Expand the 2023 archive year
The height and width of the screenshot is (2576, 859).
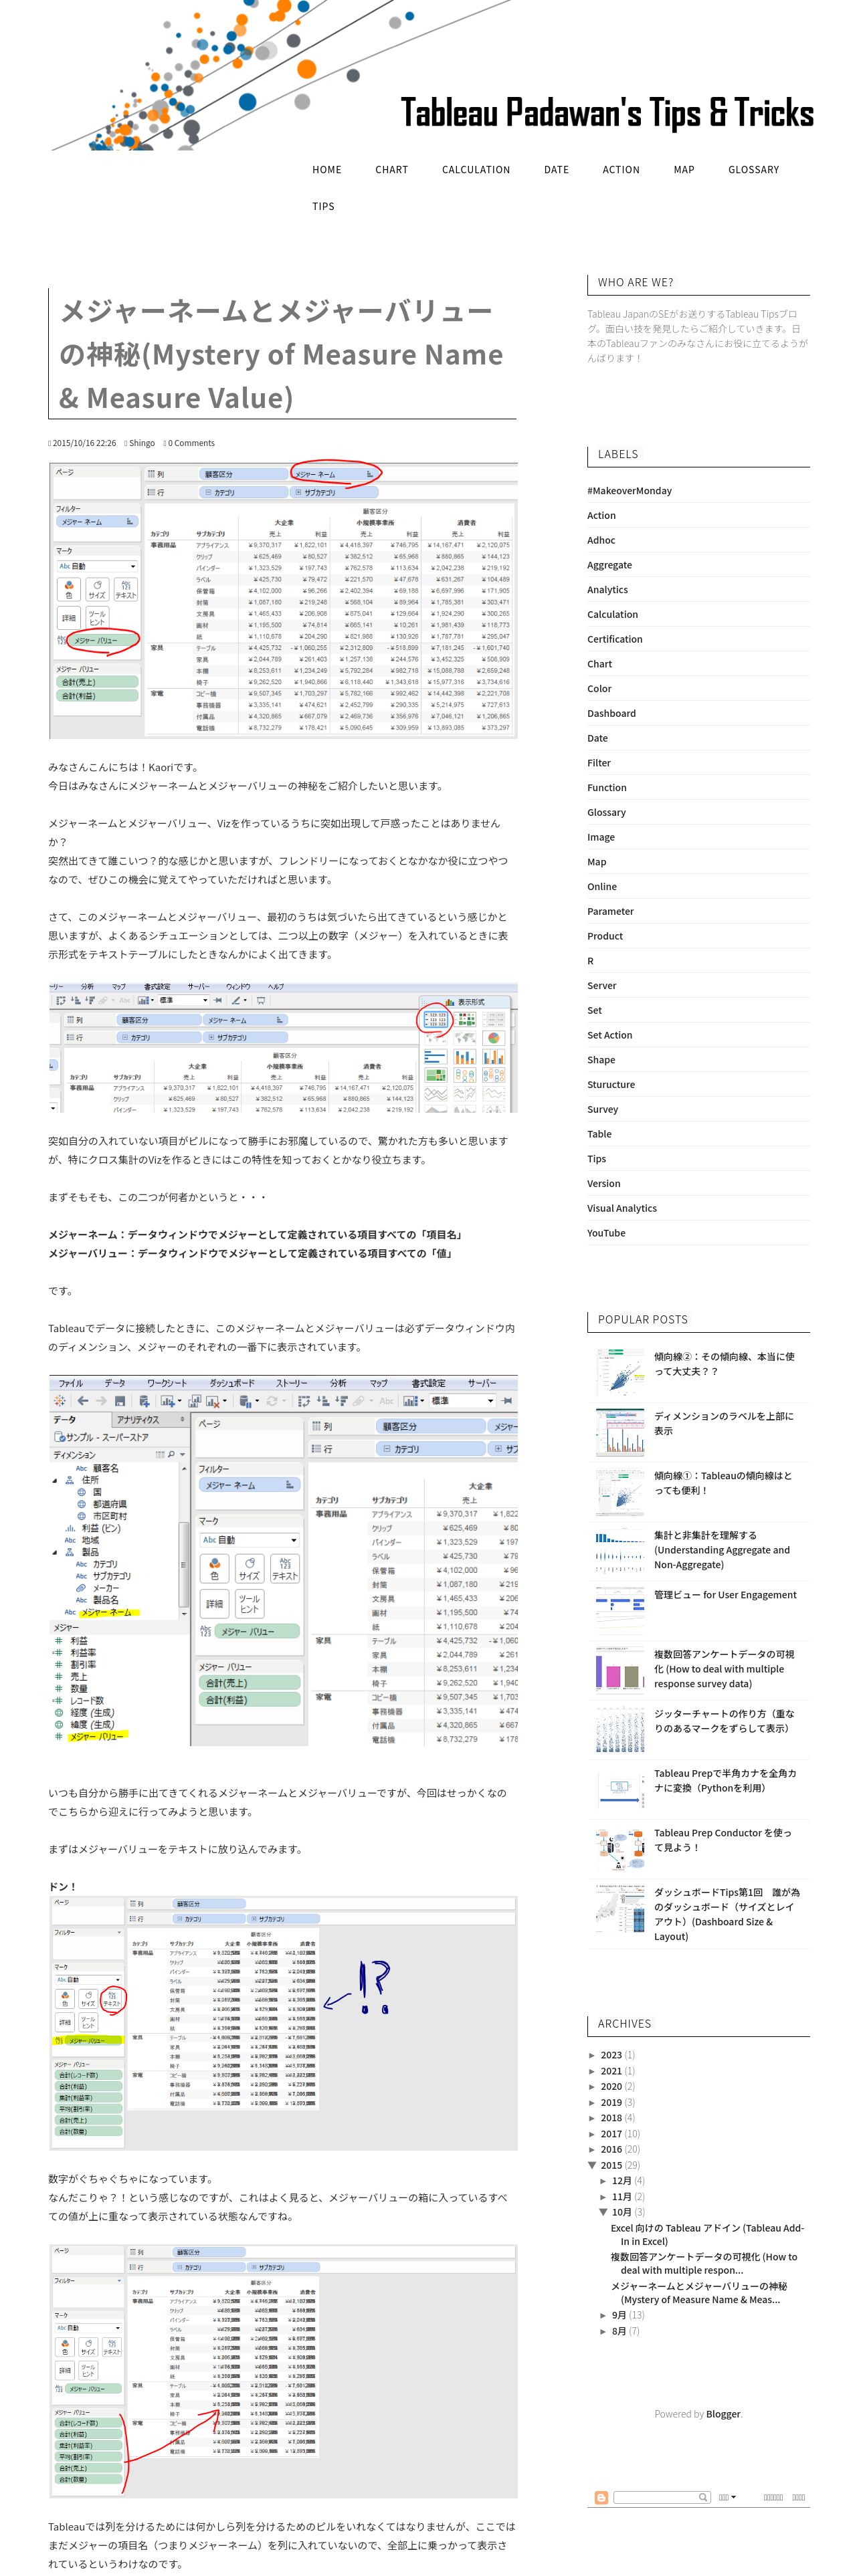tap(592, 2055)
